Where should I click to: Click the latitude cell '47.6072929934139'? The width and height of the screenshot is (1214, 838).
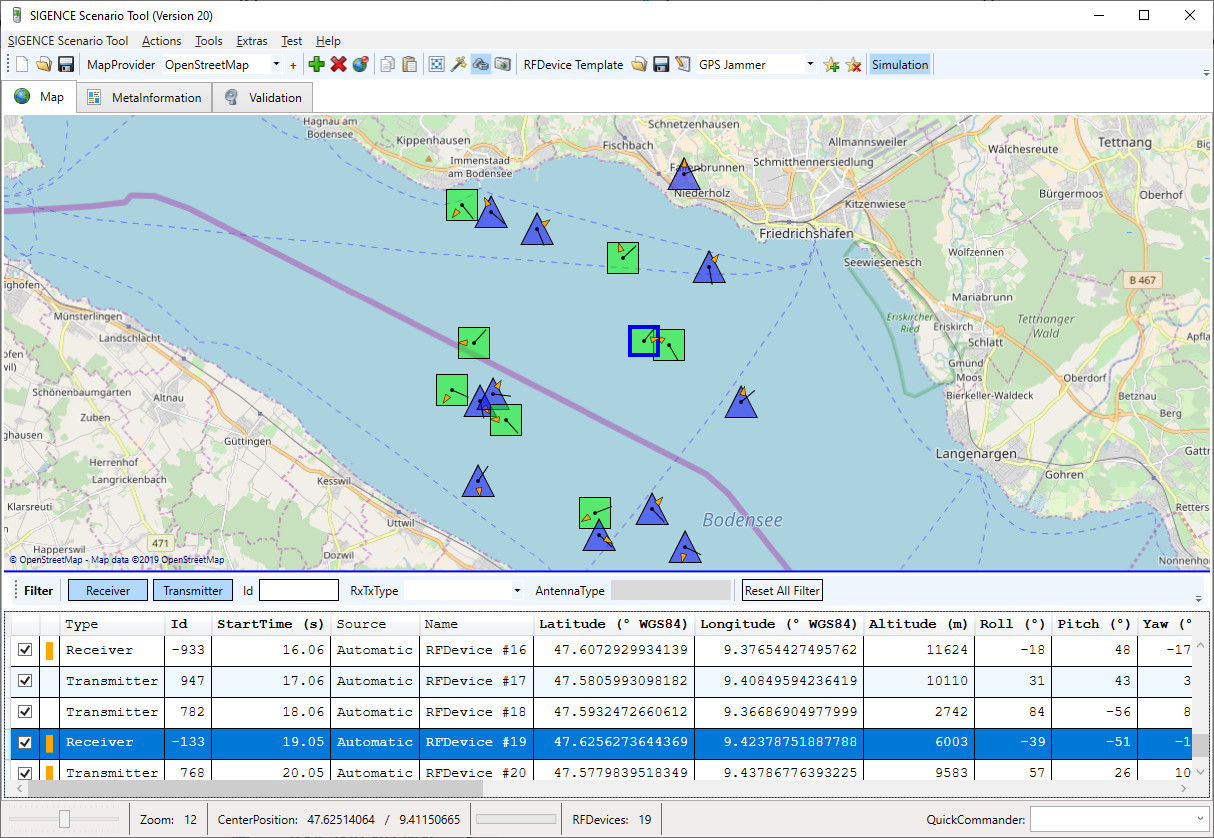[x=613, y=650]
